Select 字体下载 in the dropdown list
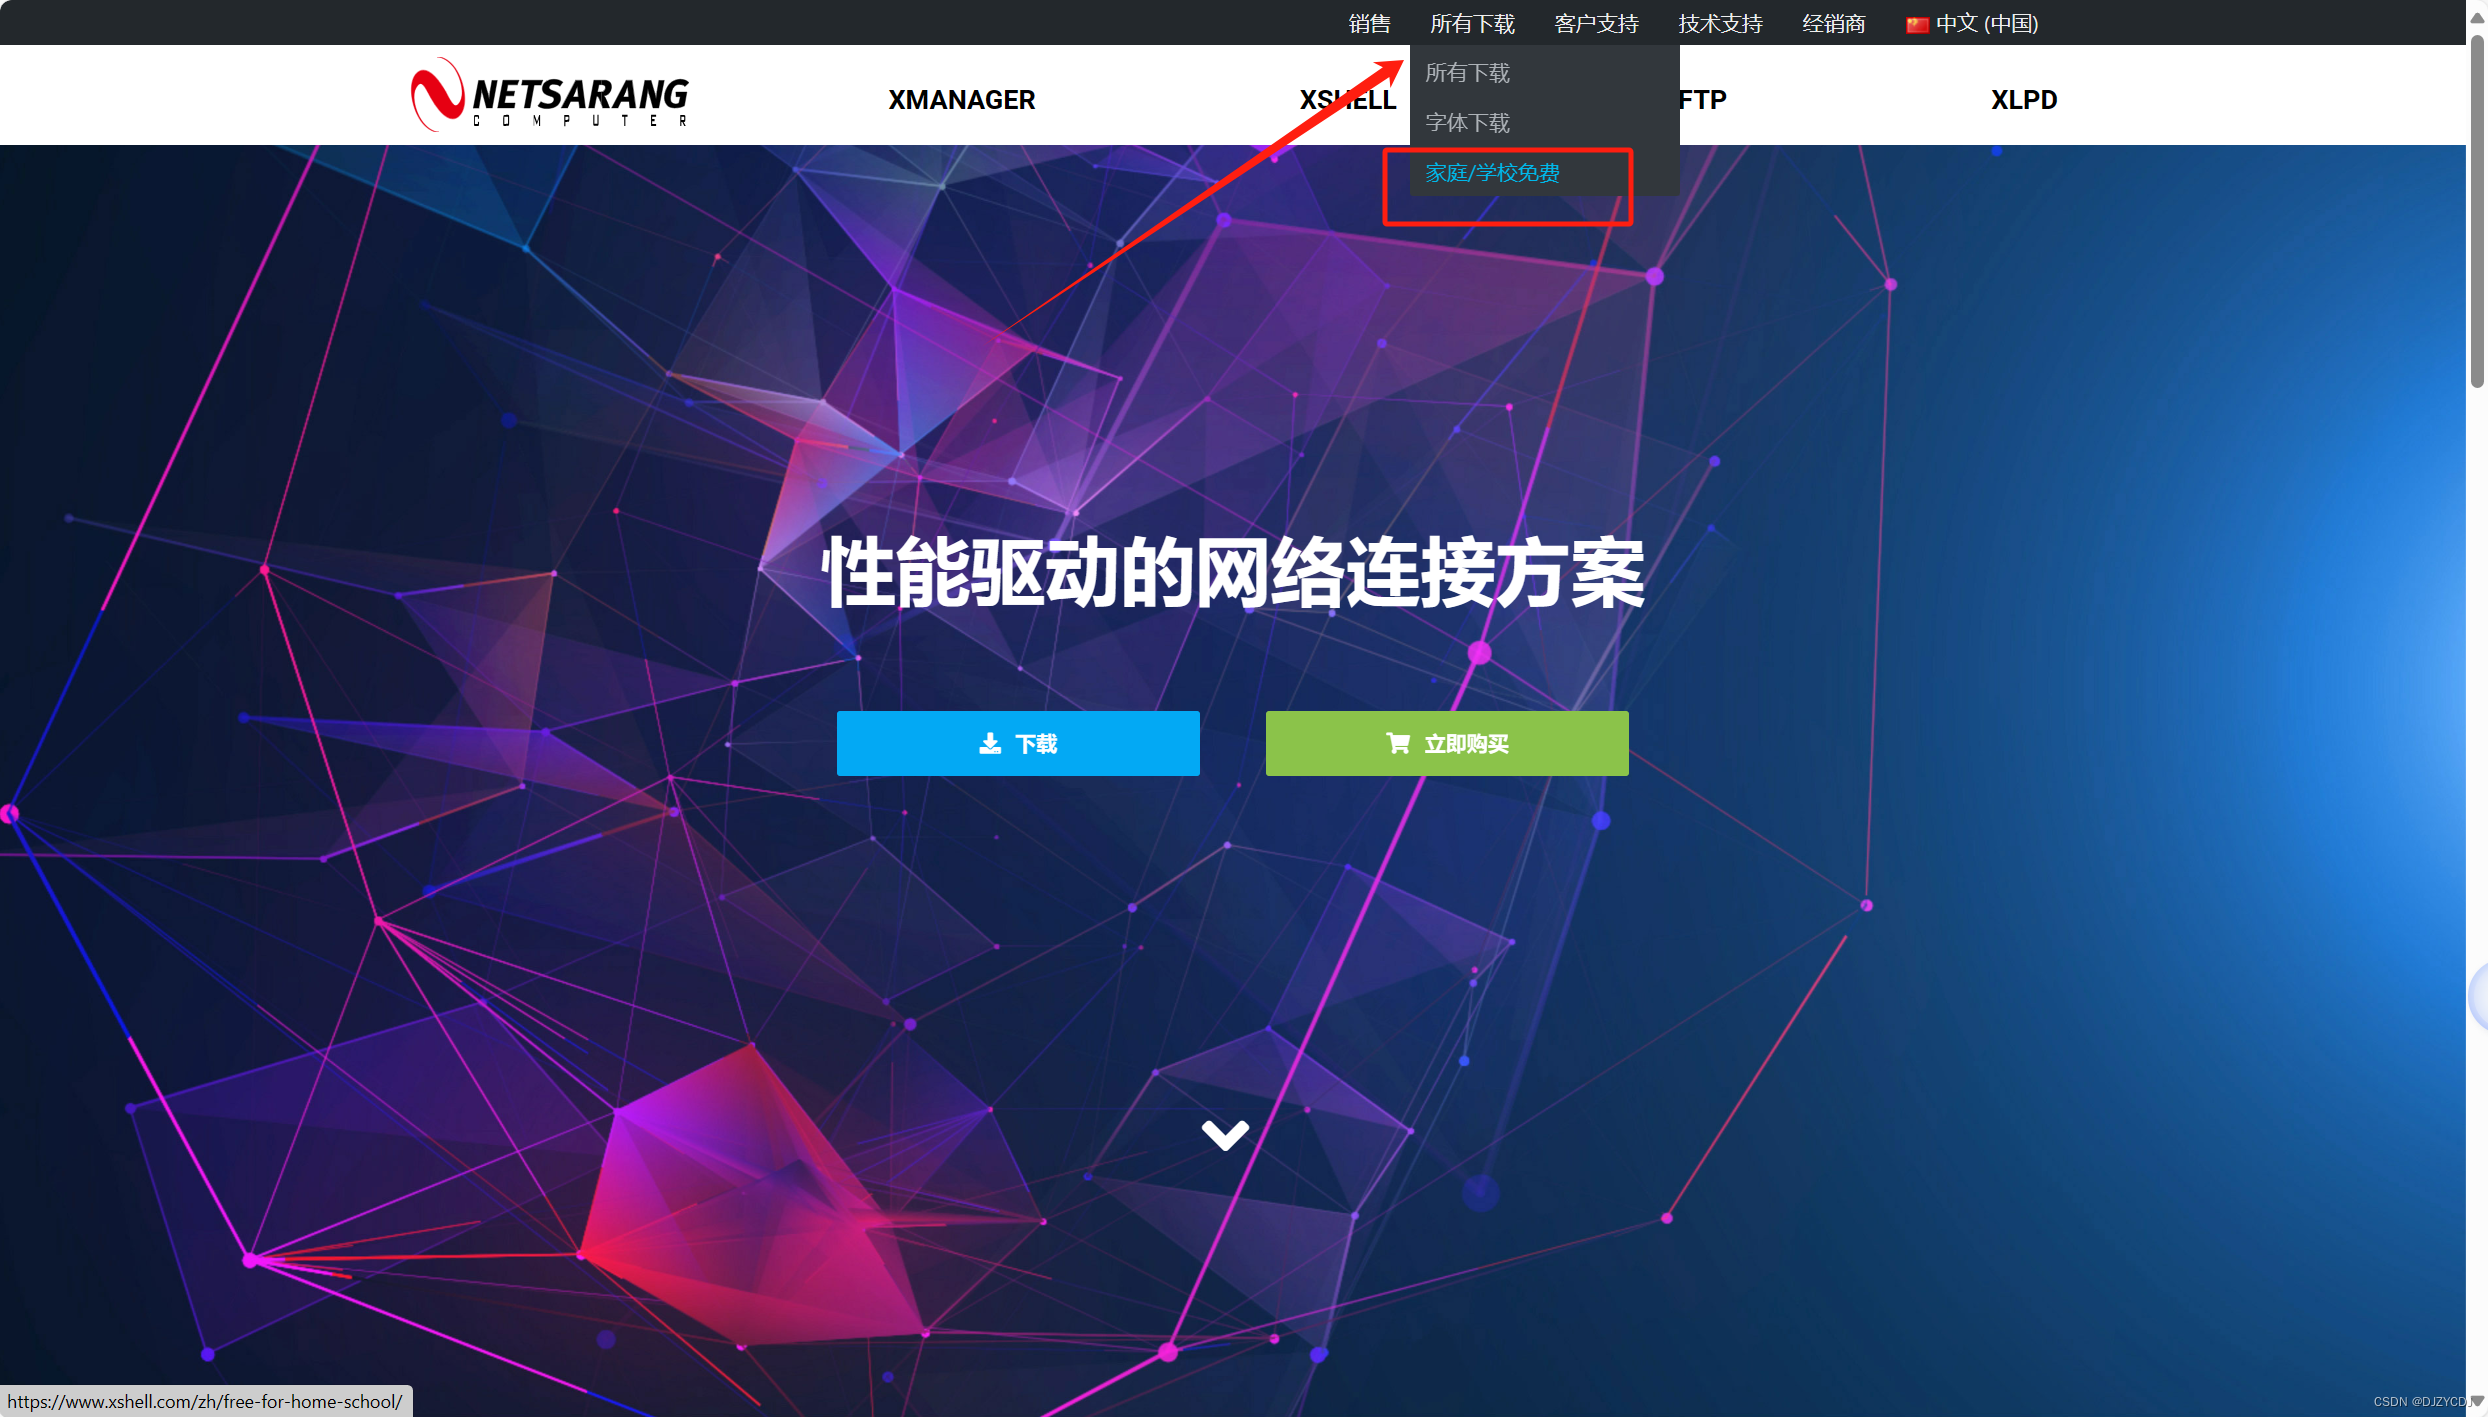Viewport: 2488px width, 1417px height. [x=1467, y=123]
